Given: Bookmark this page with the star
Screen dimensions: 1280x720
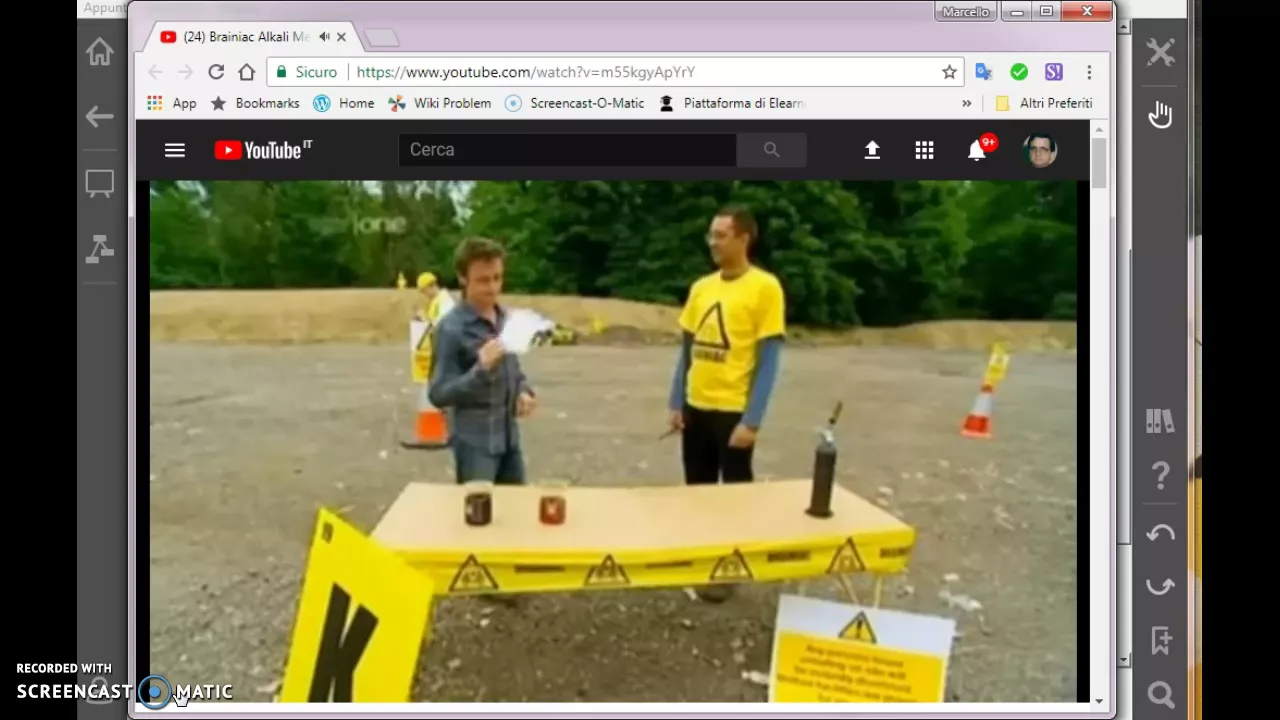Looking at the screenshot, I should pos(949,72).
